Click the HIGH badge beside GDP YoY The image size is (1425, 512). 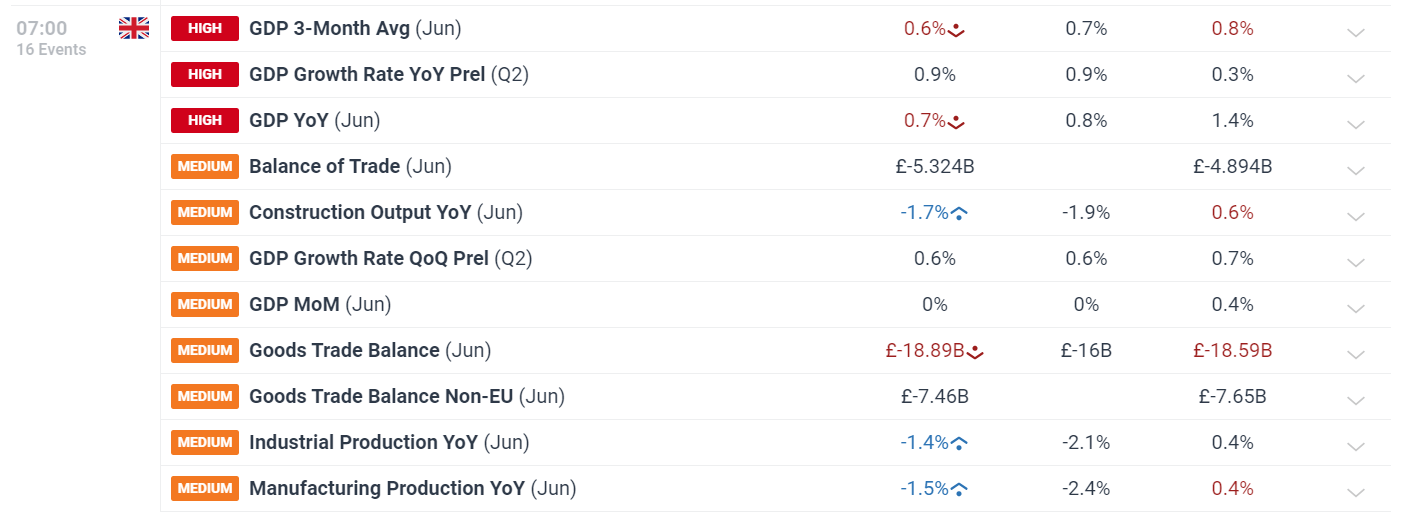(x=205, y=120)
